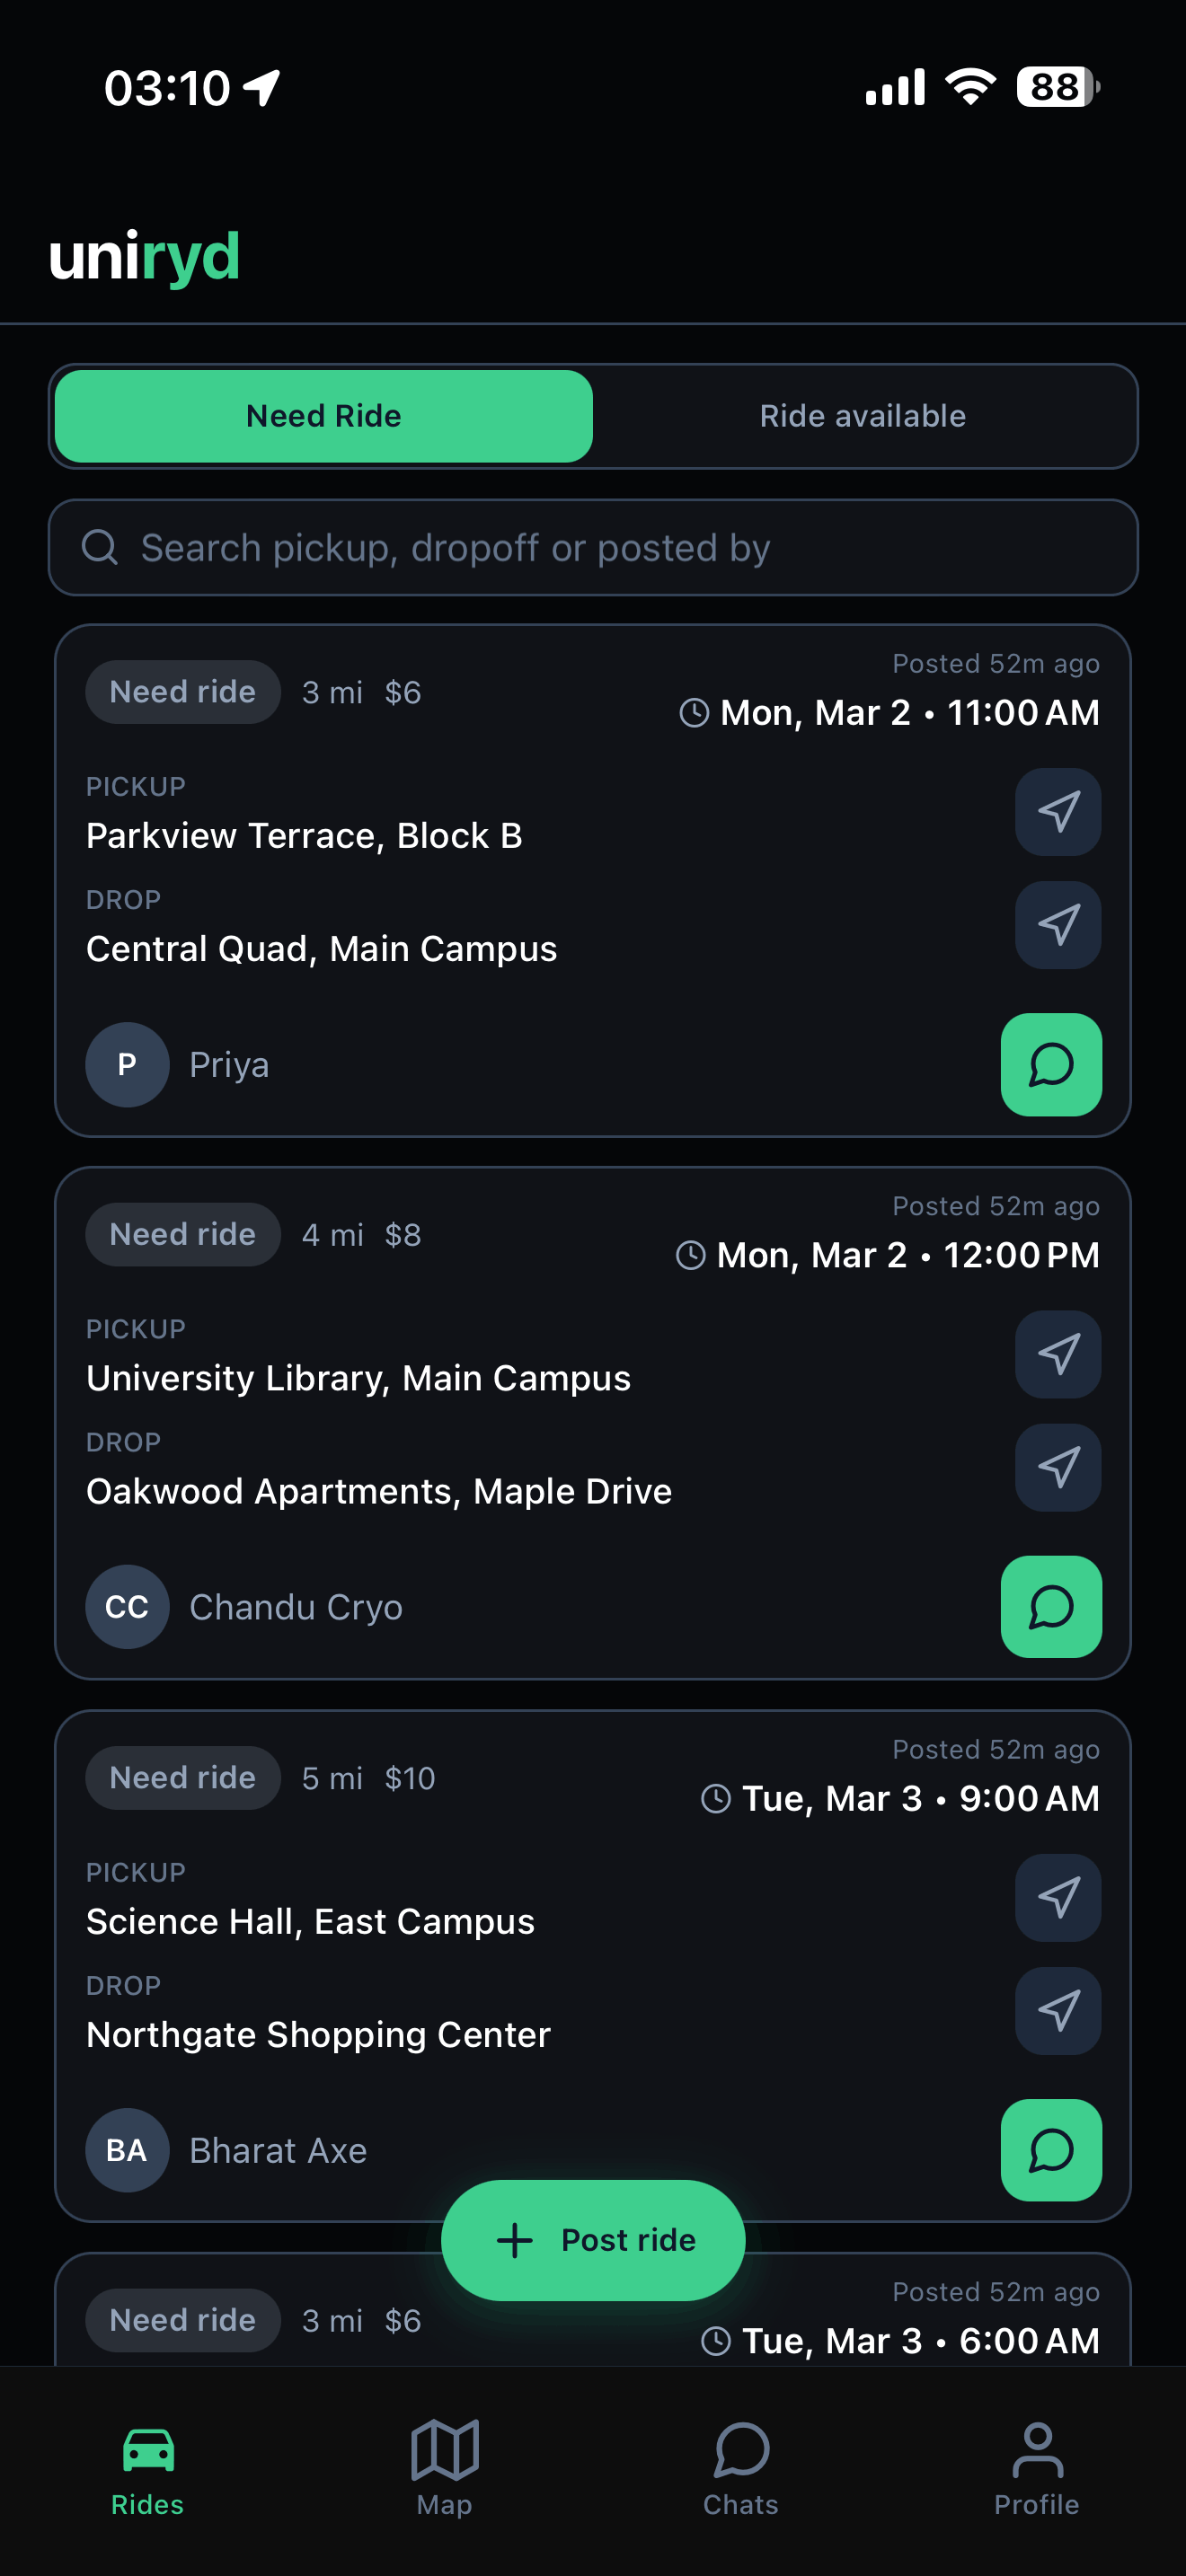Focus the pickup/dropoff search field
1186x2576 pixels.
point(593,548)
